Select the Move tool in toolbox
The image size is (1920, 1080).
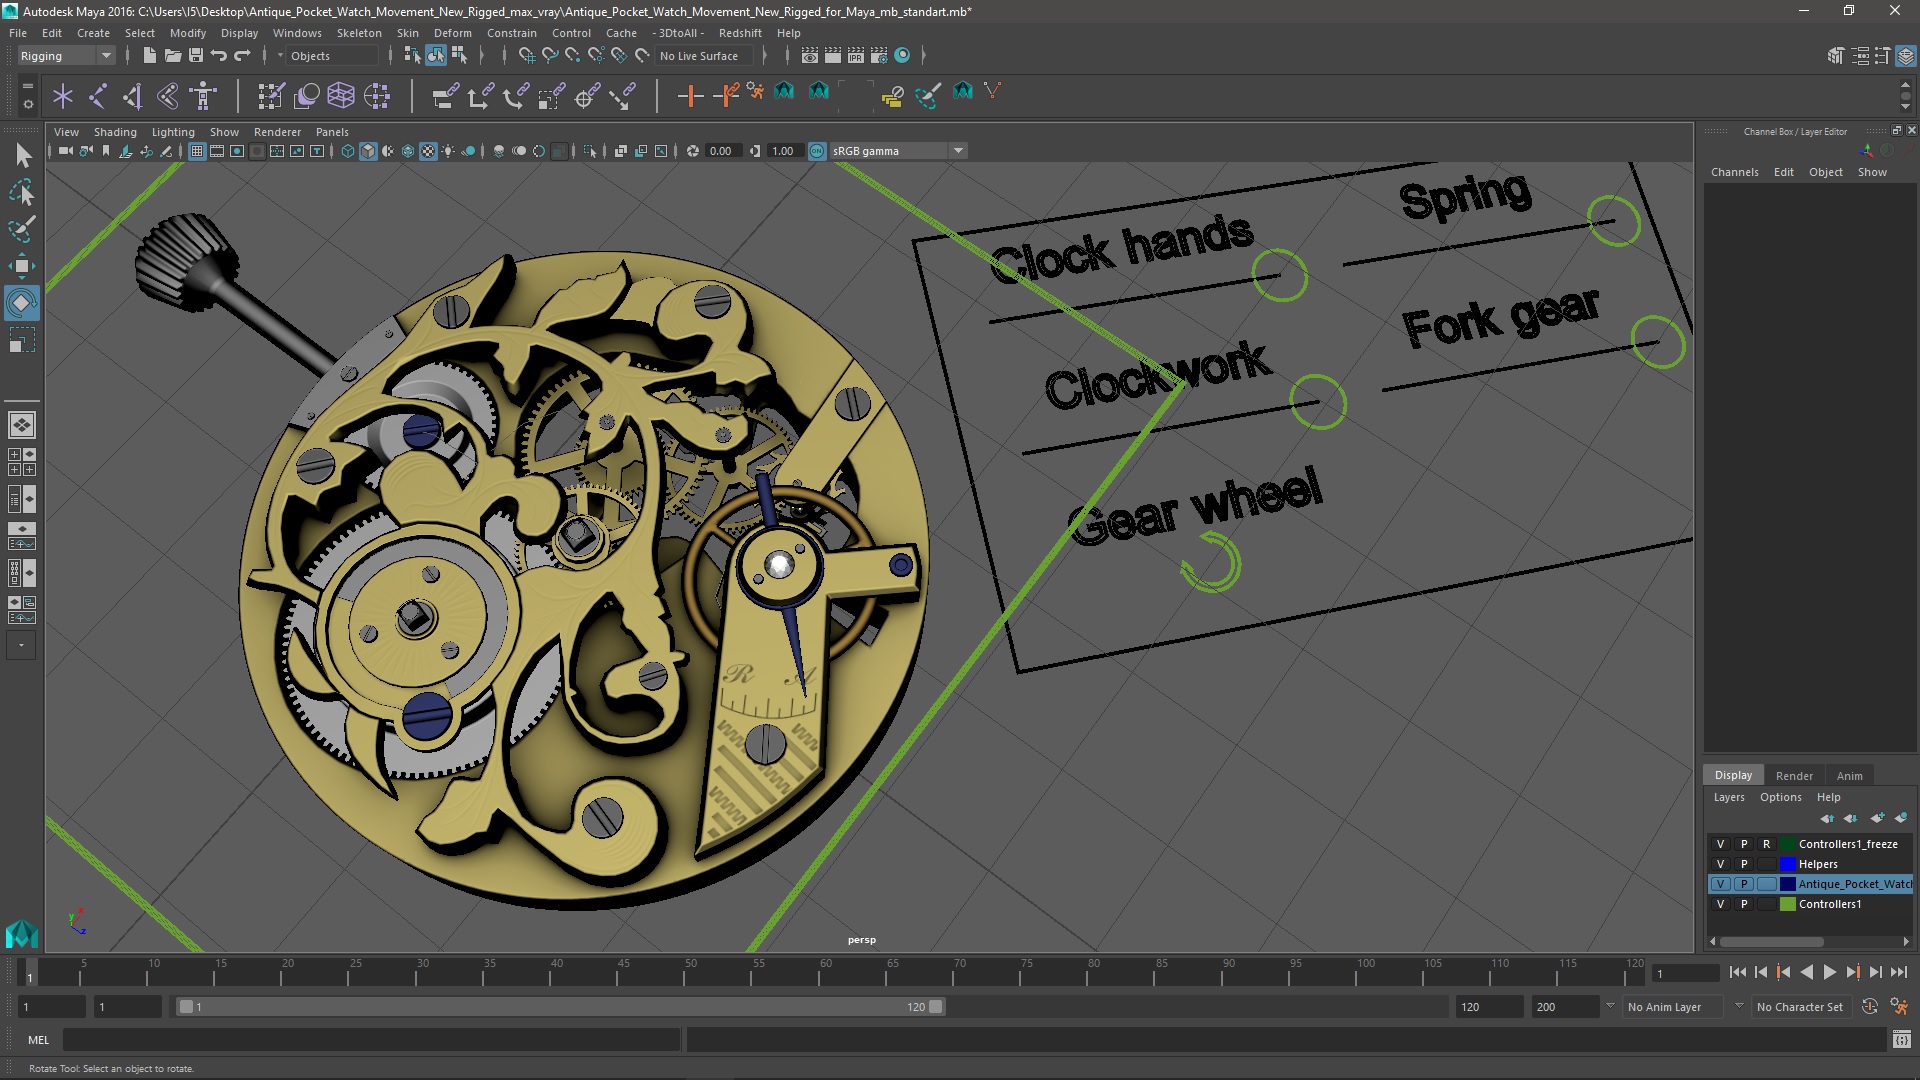[22, 266]
